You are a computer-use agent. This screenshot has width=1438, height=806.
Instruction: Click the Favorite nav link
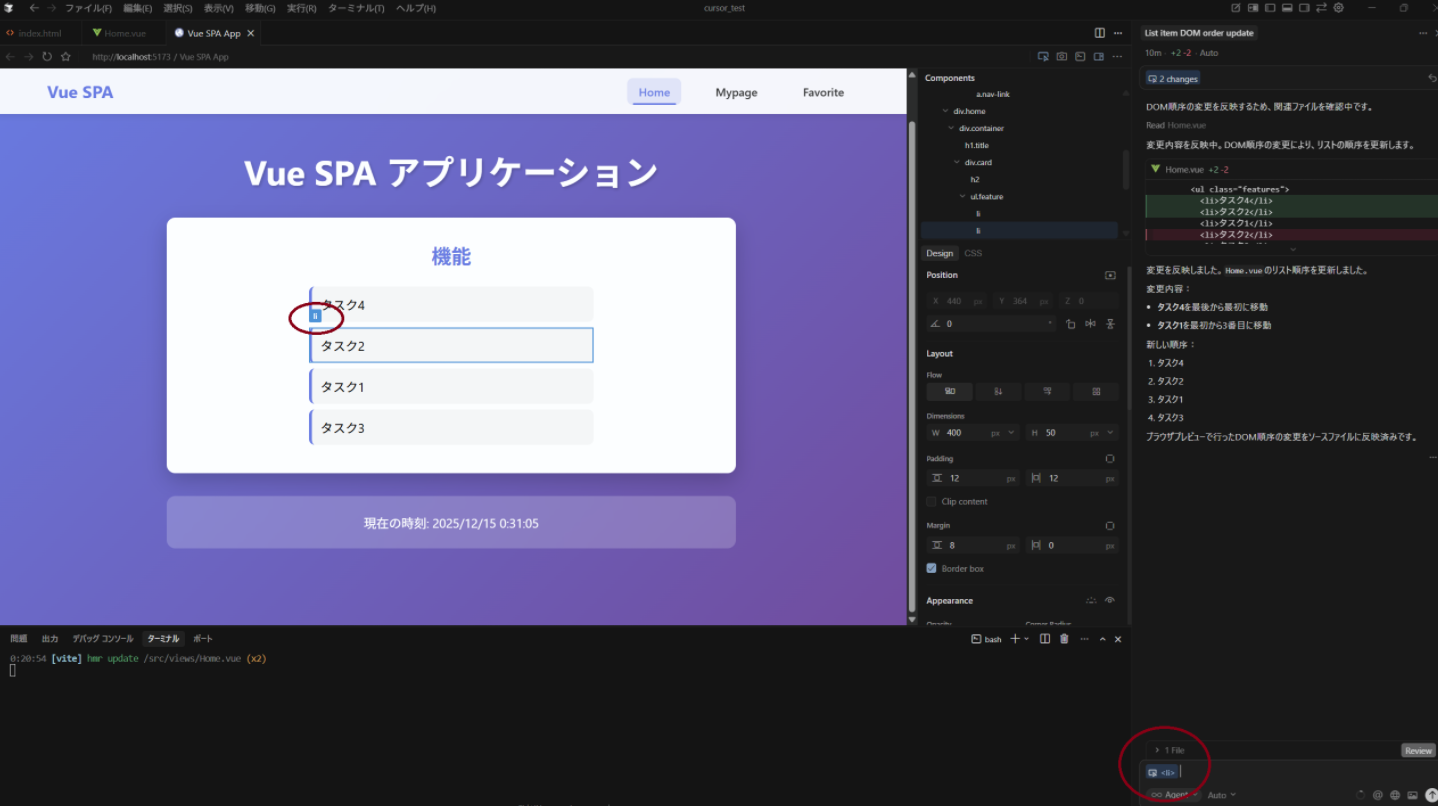(x=823, y=92)
